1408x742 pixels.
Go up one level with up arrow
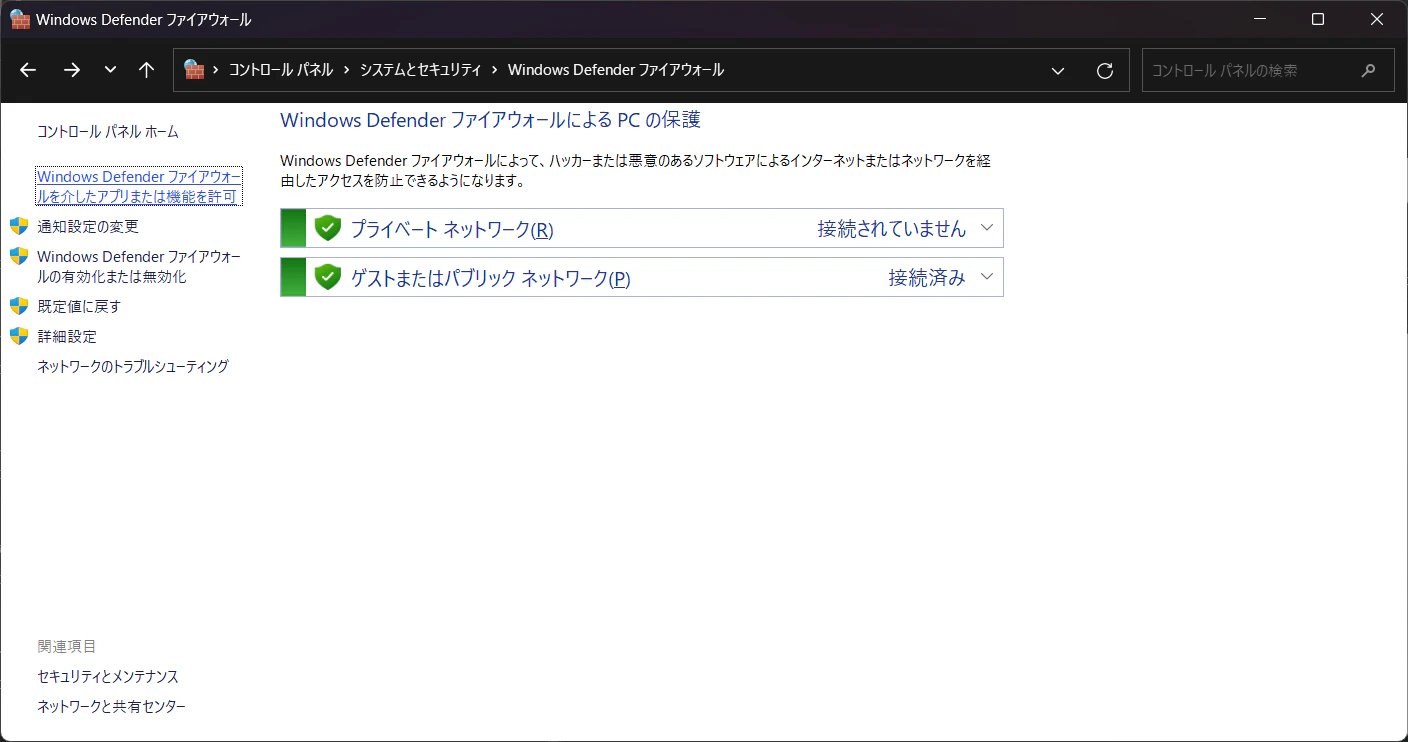point(147,70)
